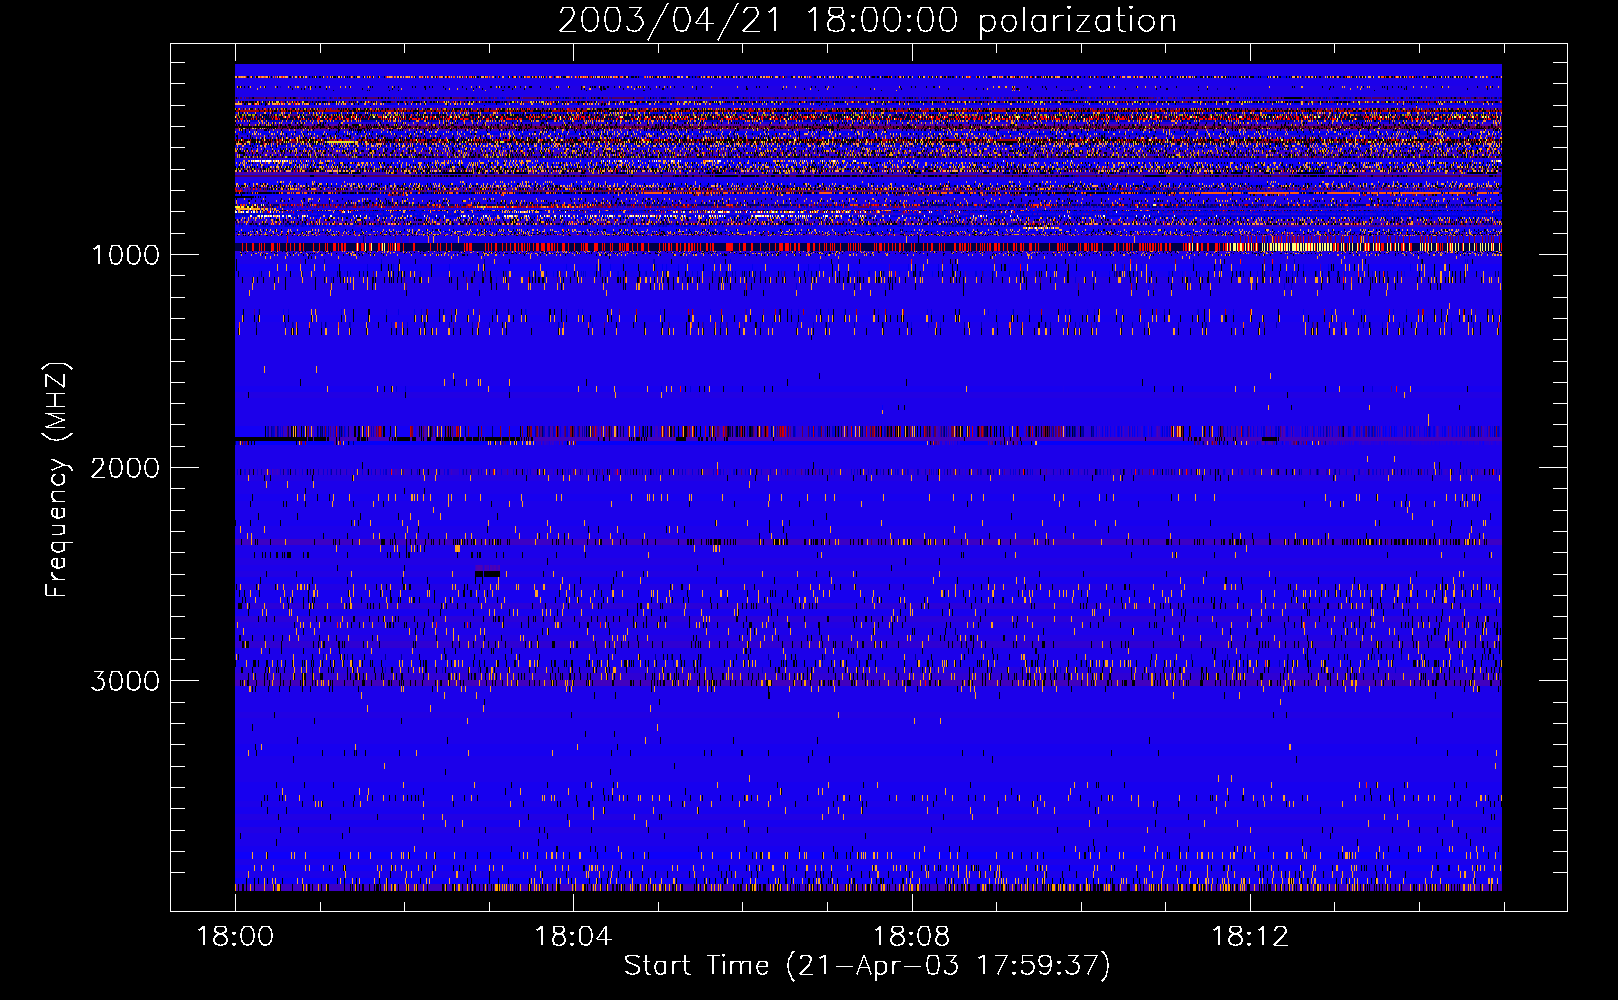Click the 18:04 time tick label
This screenshot has height=1000, width=1618.
pyautogui.click(x=573, y=937)
